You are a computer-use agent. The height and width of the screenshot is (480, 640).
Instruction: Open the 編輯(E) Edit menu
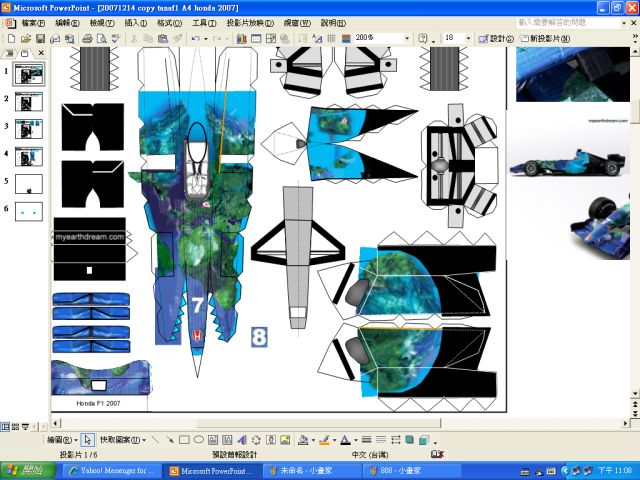67,23
